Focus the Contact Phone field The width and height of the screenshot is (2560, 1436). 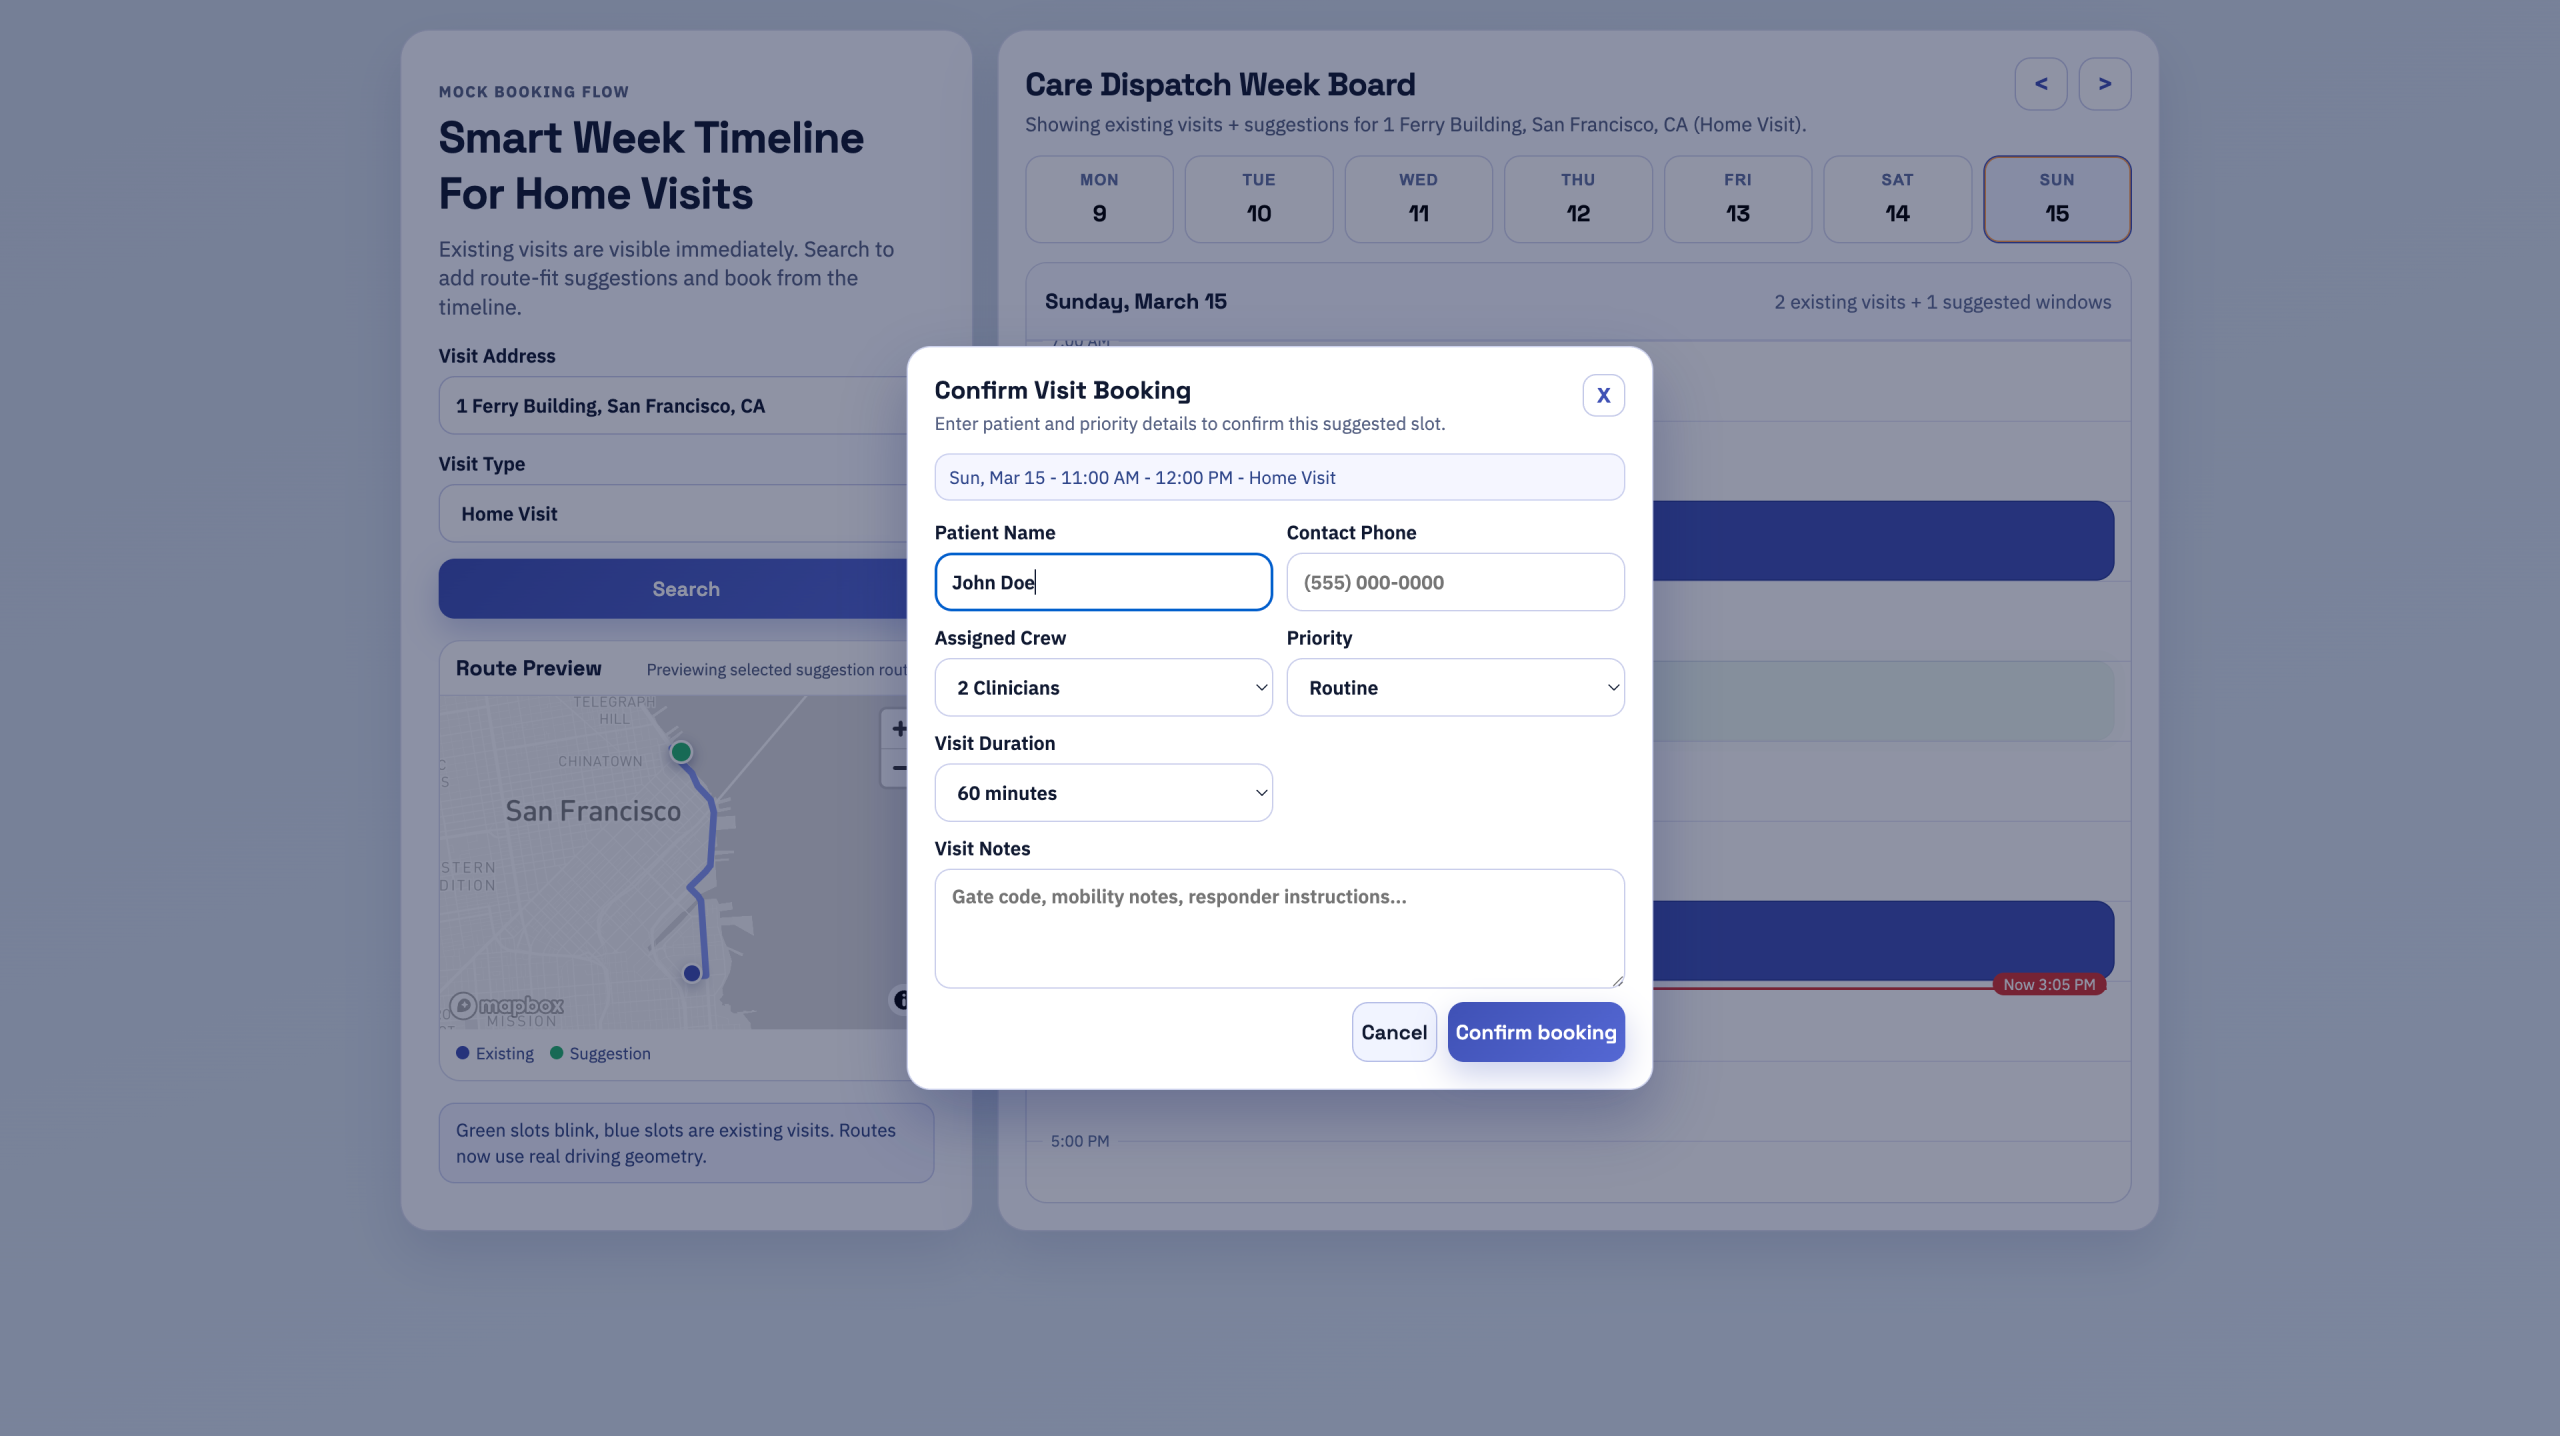[x=1454, y=582]
